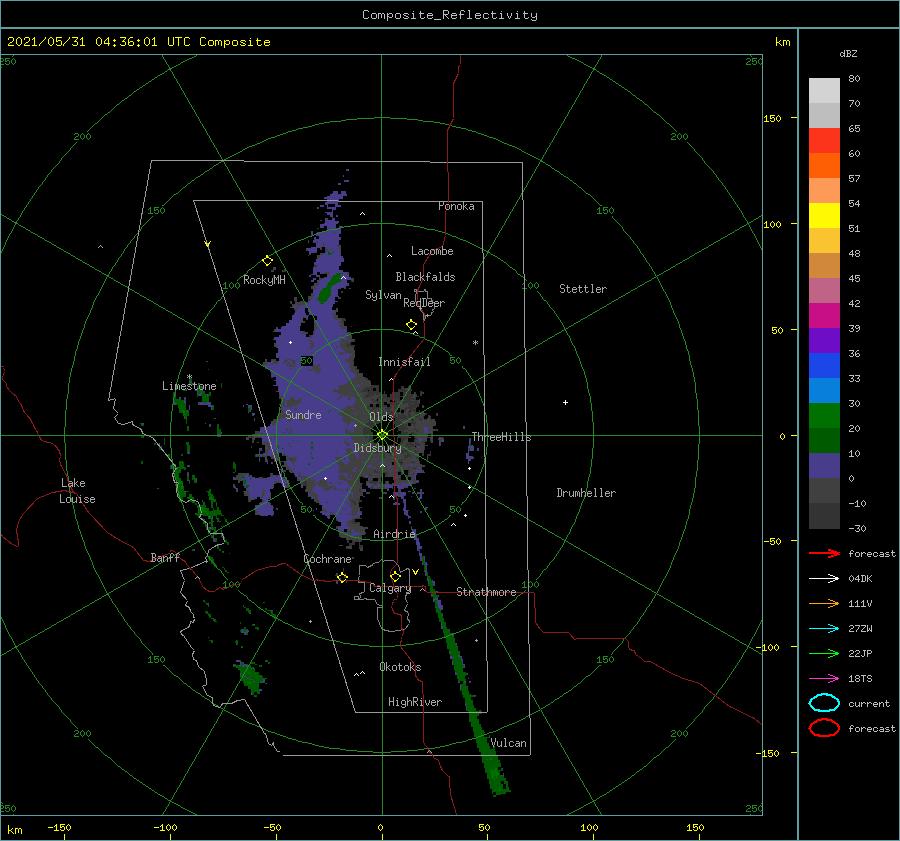
Task: Select the 39 dBZ magenta color swatch
Action: point(824,316)
